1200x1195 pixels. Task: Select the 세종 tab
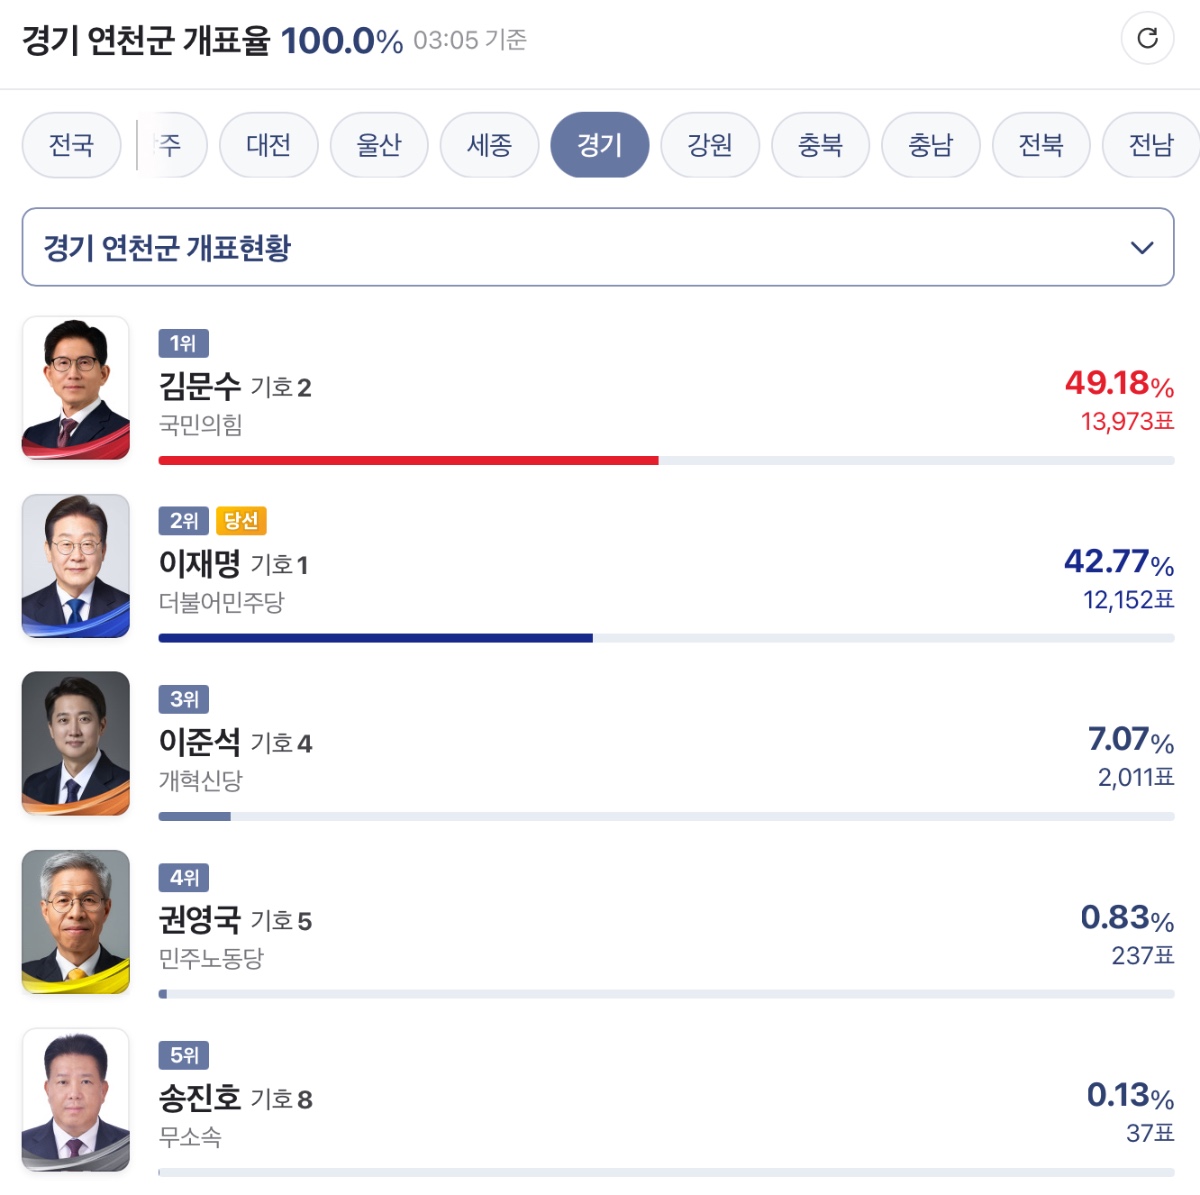489,145
